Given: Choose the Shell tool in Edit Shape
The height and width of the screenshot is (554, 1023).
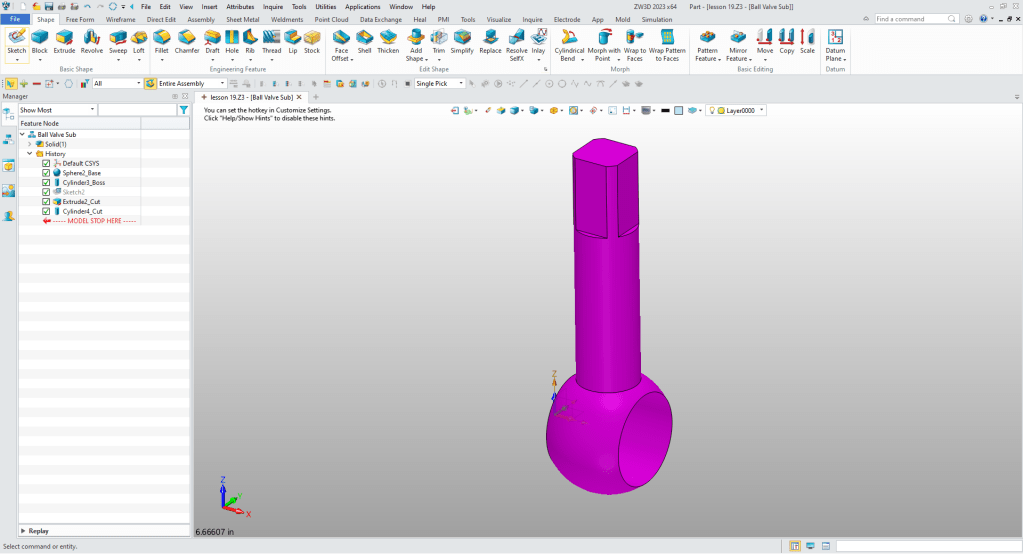Looking at the screenshot, I should (365, 41).
